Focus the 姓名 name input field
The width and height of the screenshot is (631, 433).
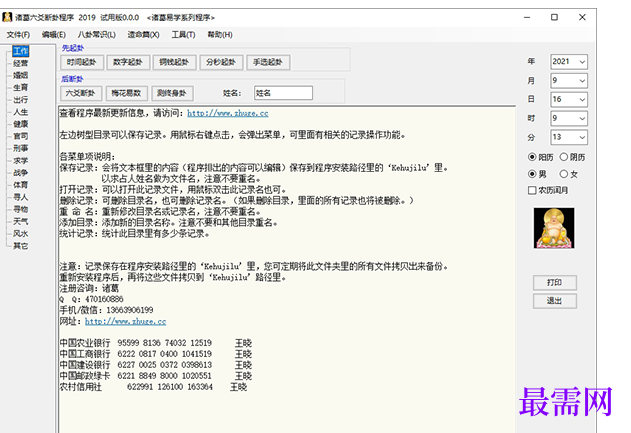(x=283, y=93)
